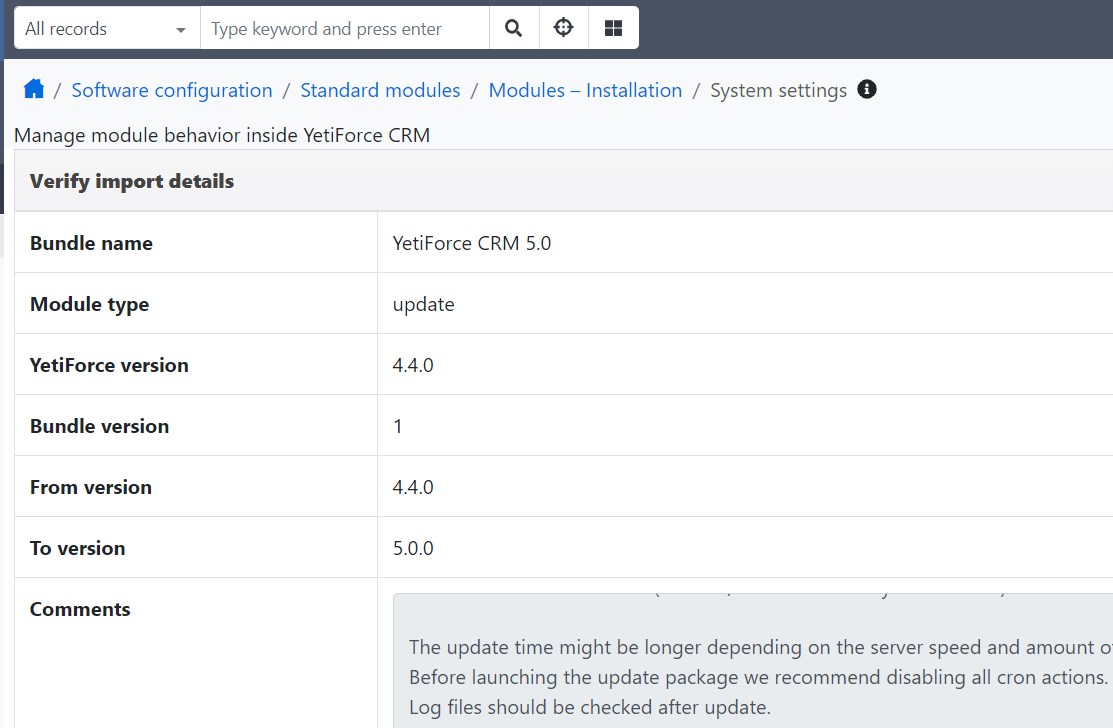Select the From version value 4.4.0

413,487
